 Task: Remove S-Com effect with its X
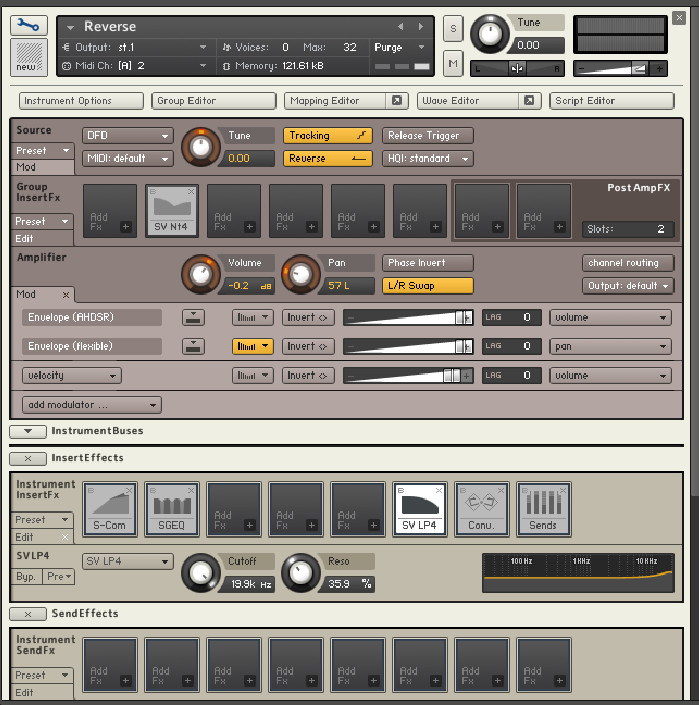pyautogui.click(x=129, y=490)
